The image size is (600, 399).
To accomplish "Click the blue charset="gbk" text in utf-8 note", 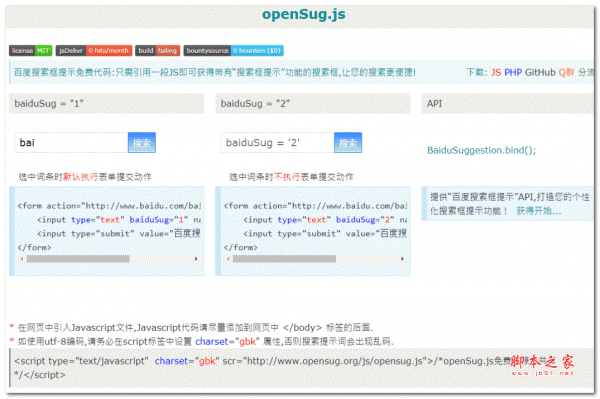I will click(x=227, y=342).
